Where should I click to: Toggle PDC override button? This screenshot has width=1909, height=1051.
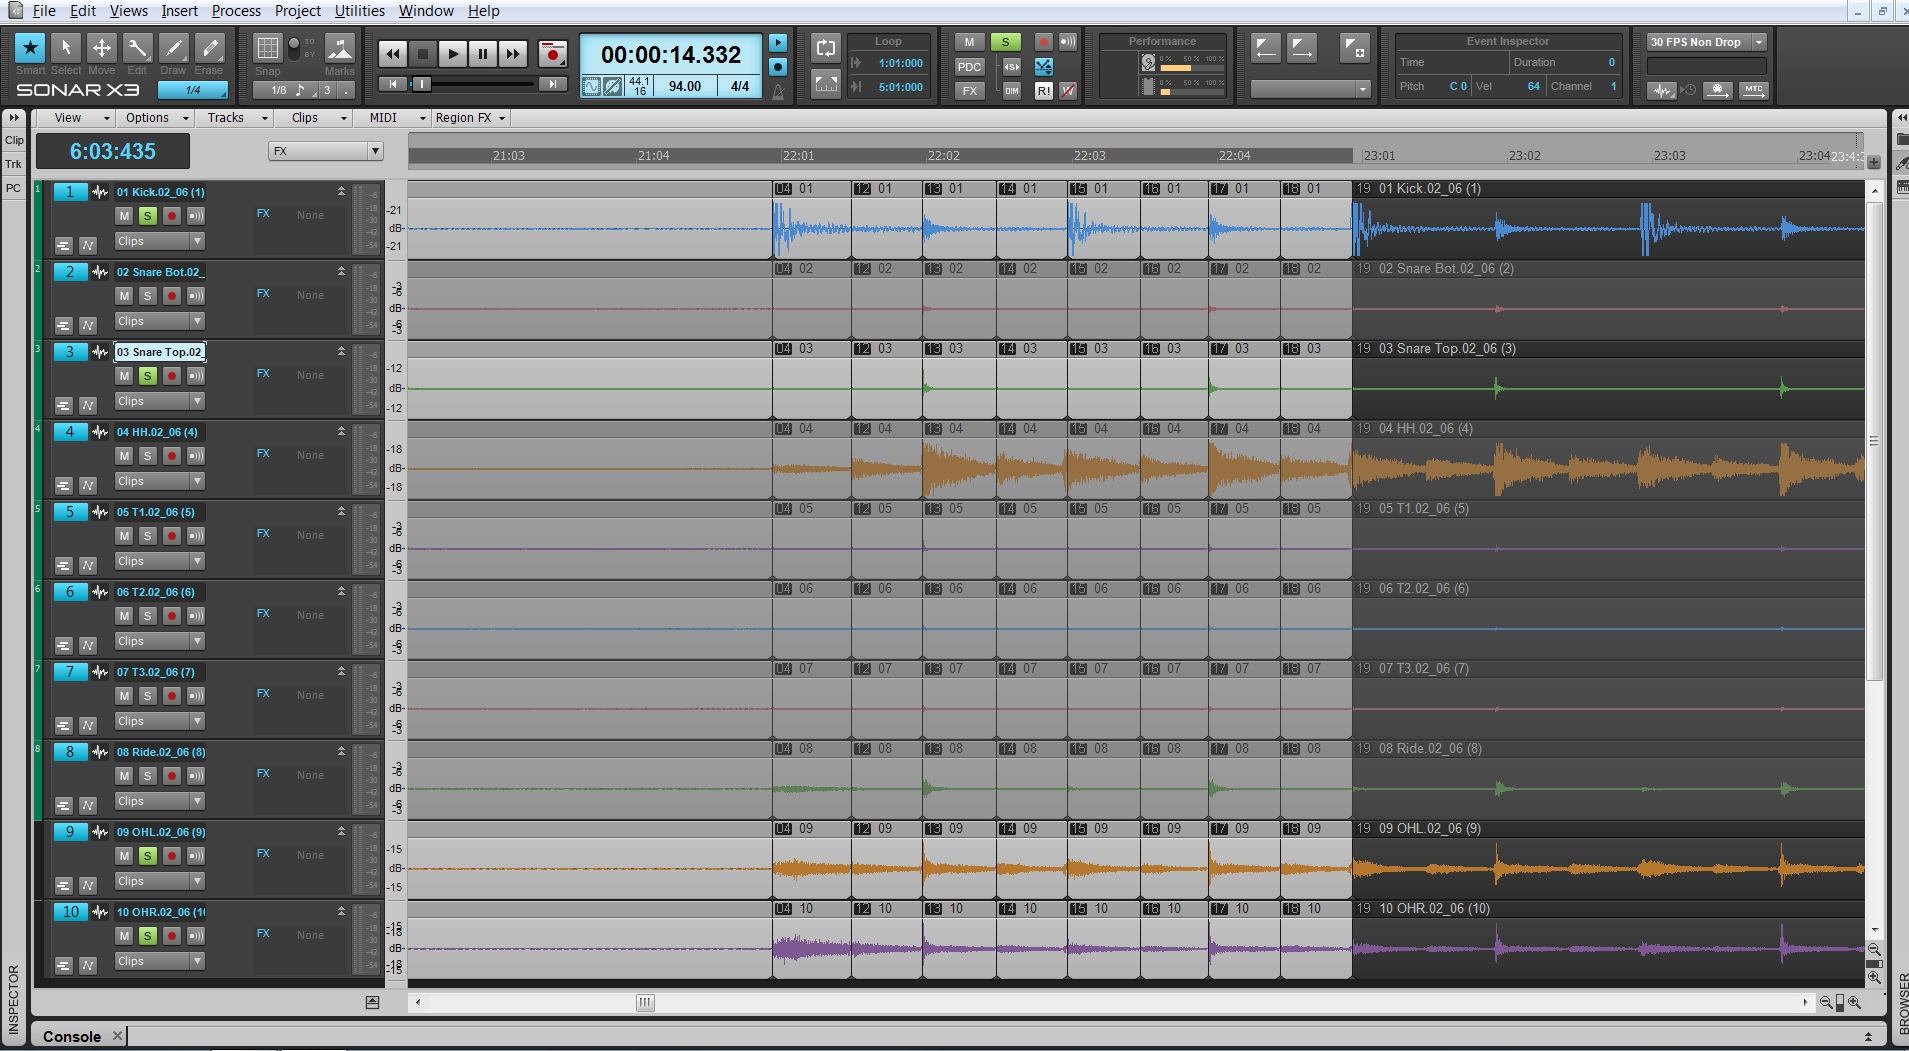pos(969,67)
